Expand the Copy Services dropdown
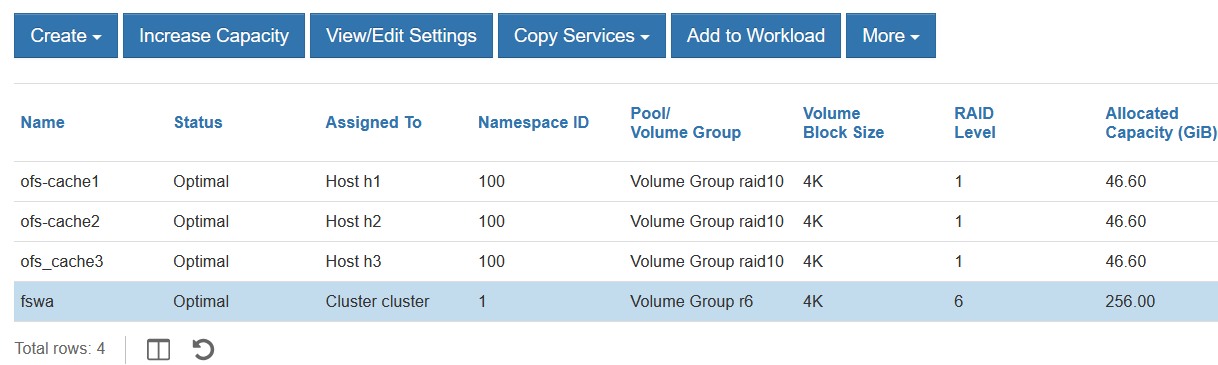 (x=582, y=36)
